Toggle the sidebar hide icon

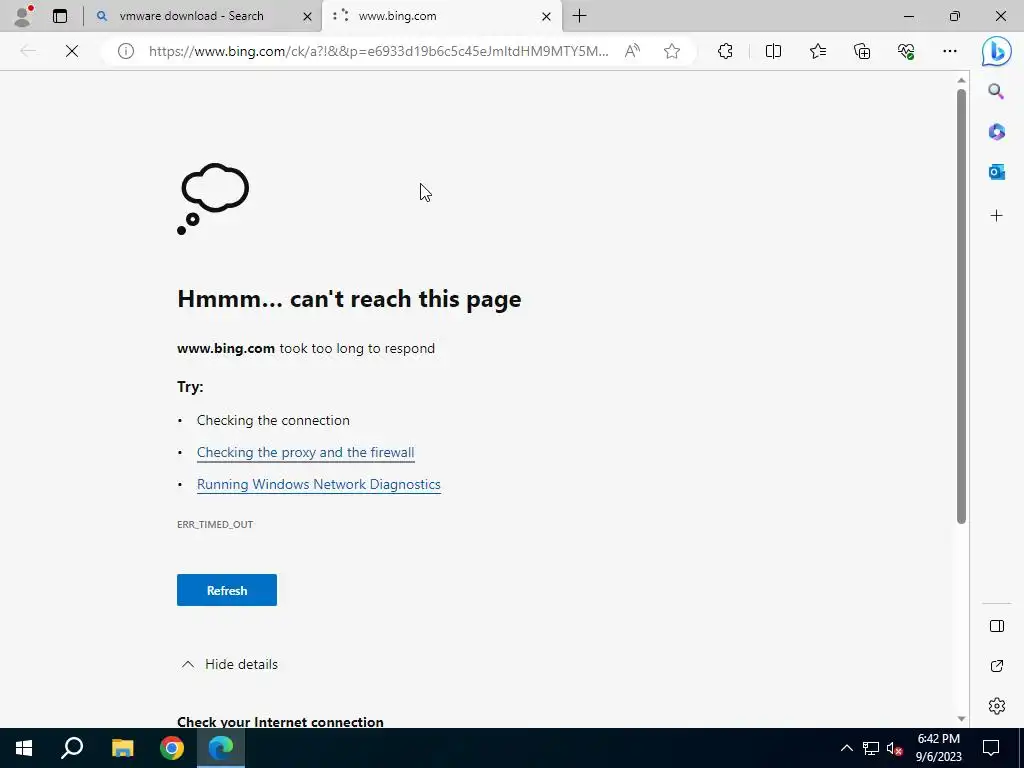(x=997, y=626)
